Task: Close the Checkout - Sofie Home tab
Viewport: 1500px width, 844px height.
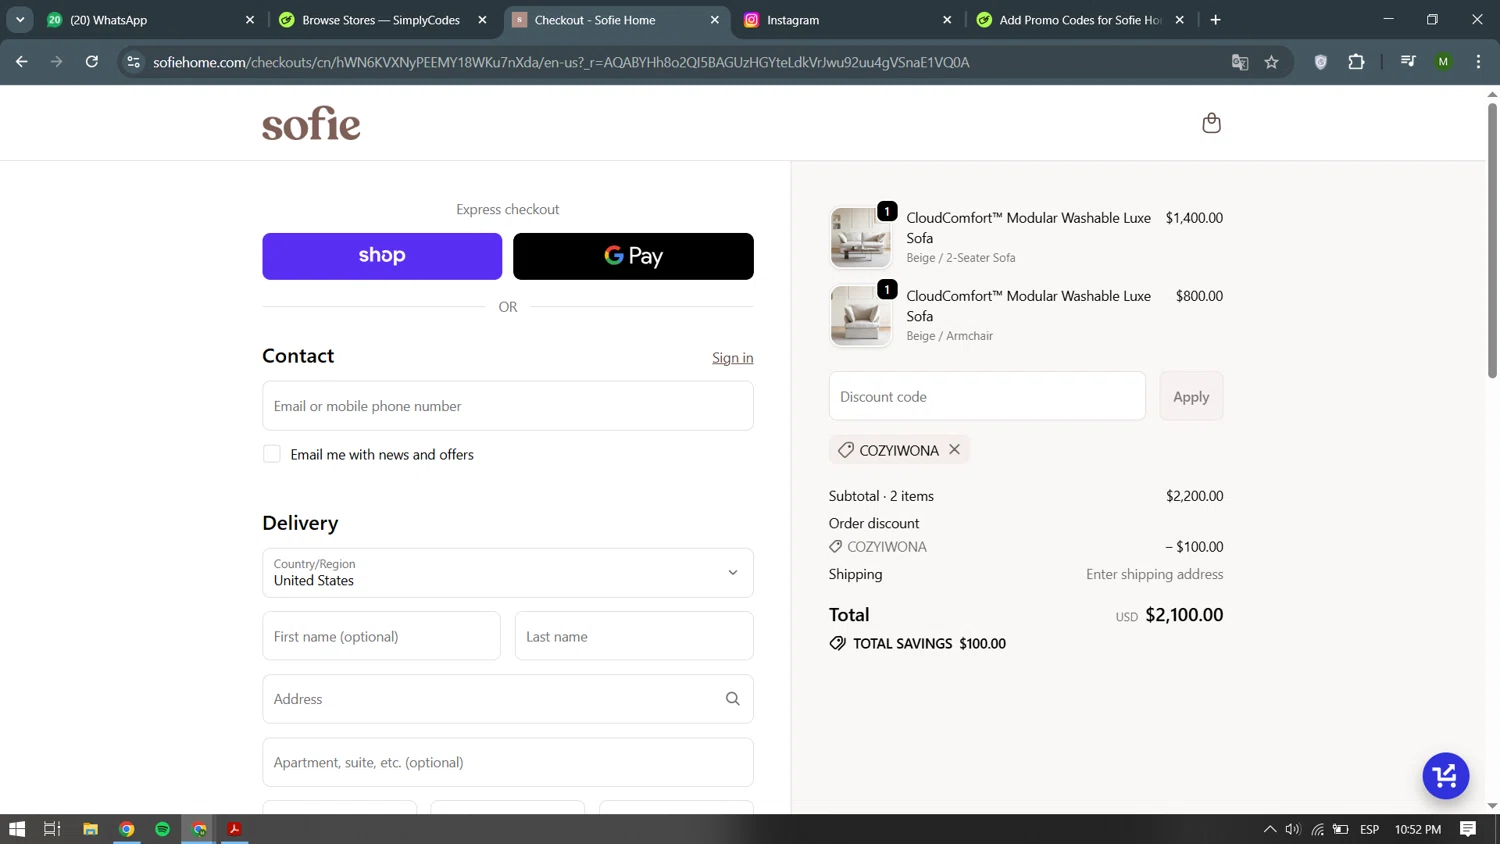Action: [715, 20]
